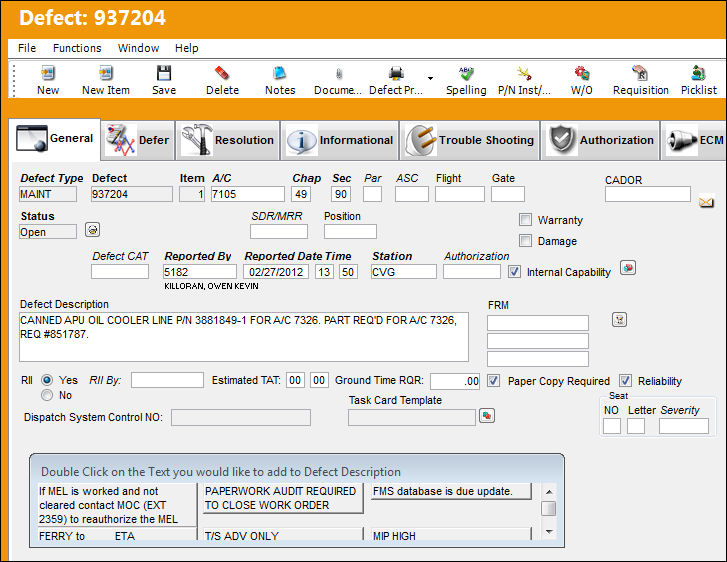727x562 pixels.
Task: Click the New Item toolbar icon
Action: [x=106, y=73]
